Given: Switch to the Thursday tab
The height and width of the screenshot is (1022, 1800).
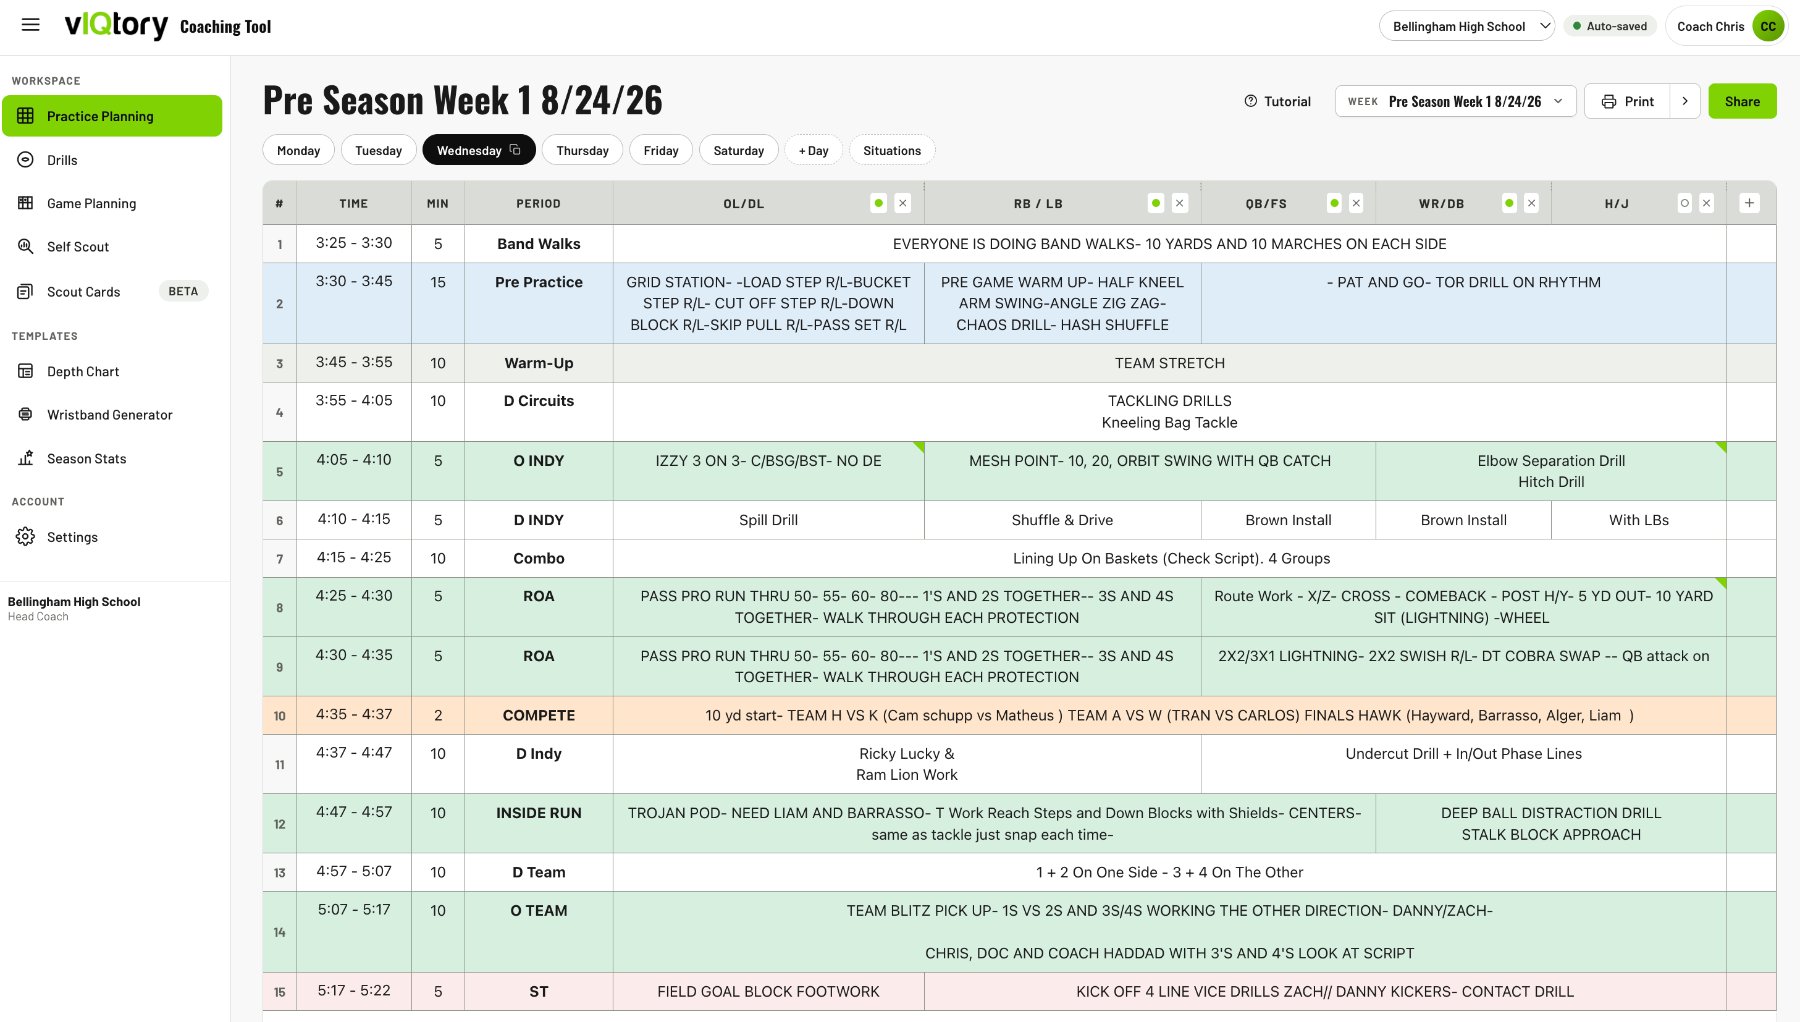Looking at the screenshot, I should (582, 150).
